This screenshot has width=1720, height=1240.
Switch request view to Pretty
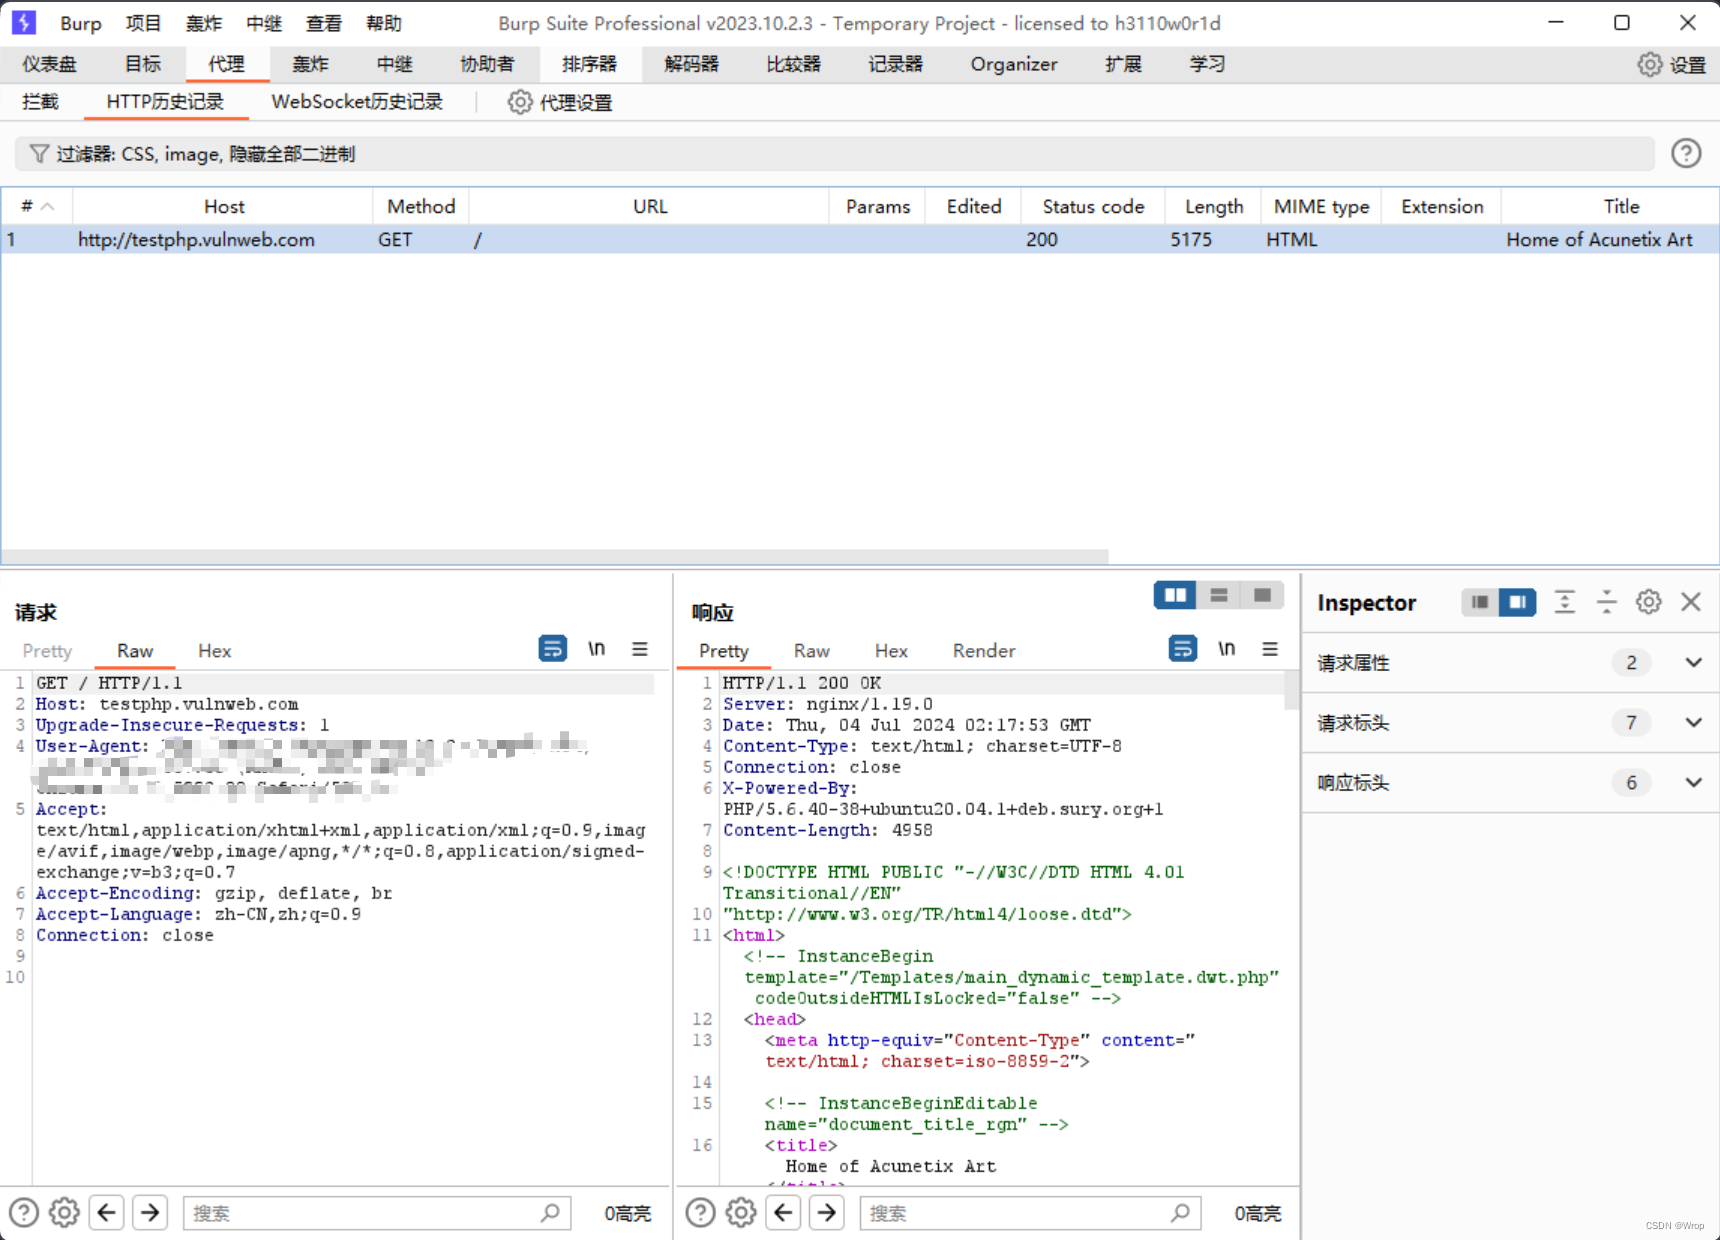click(47, 651)
